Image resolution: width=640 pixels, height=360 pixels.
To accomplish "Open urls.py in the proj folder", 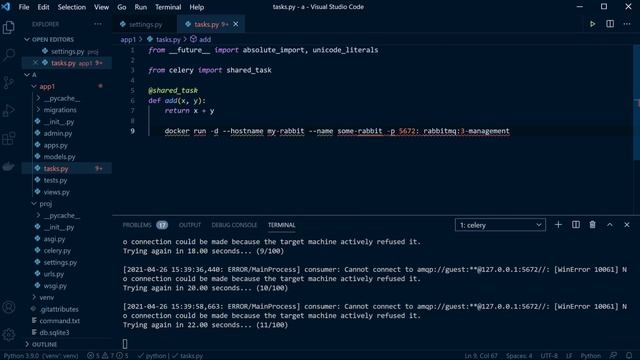I will tap(53, 274).
